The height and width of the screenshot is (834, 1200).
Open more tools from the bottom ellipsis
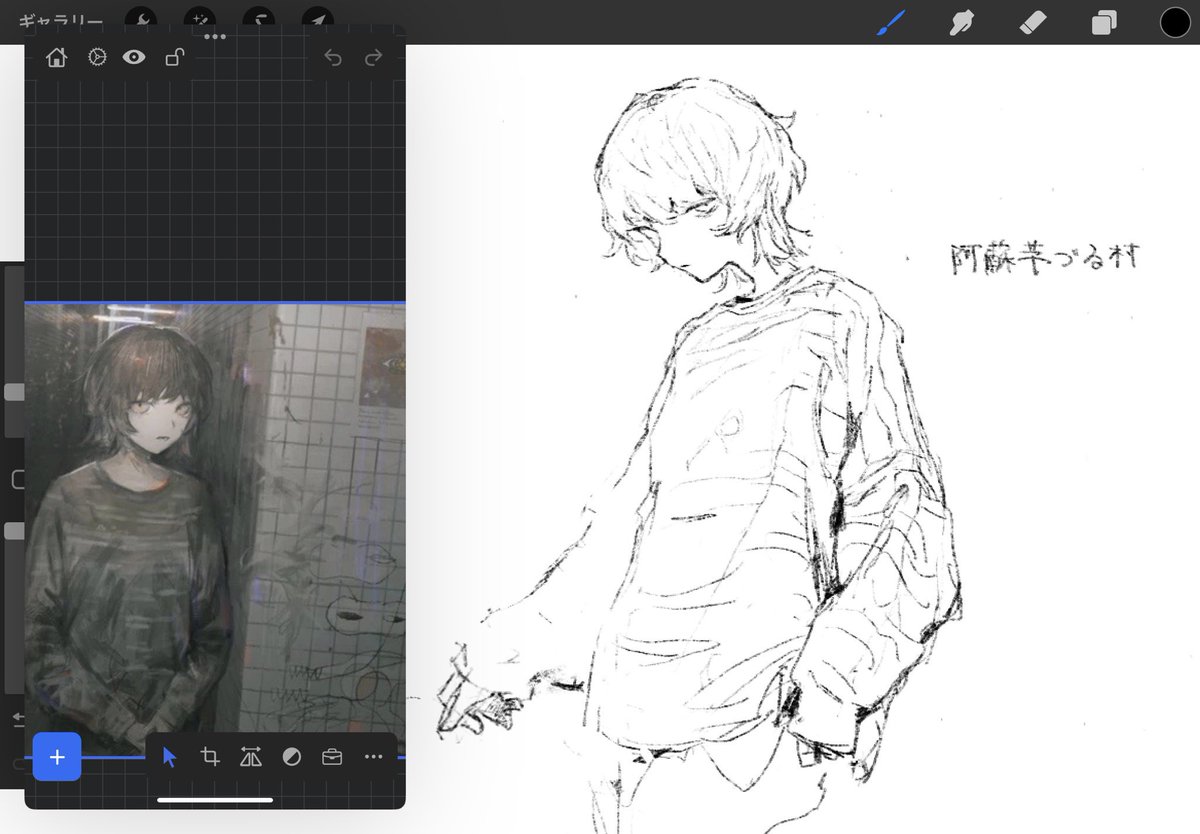[374, 757]
